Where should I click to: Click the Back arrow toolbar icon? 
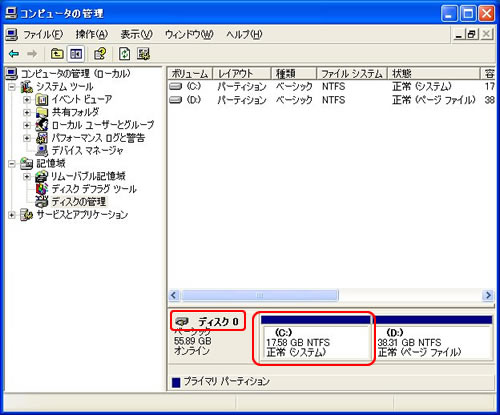point(14,54)
